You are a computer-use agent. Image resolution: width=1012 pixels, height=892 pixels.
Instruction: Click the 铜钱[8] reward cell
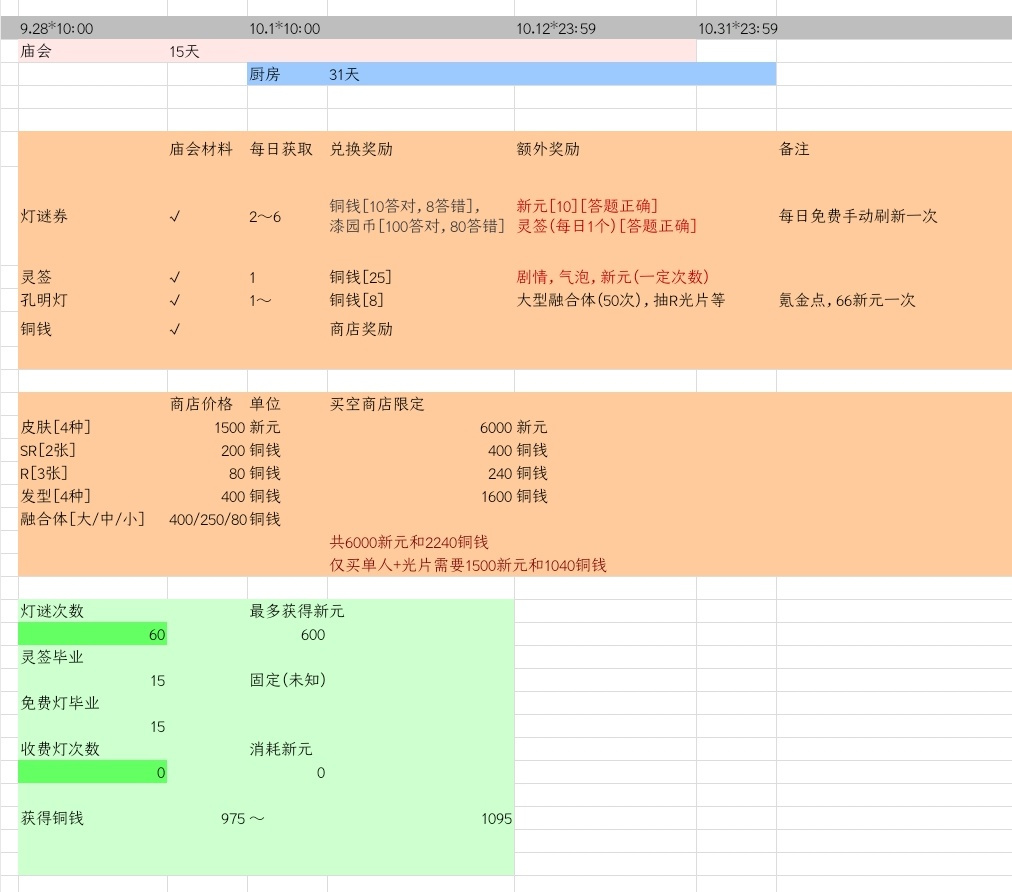tap(356, 300)
